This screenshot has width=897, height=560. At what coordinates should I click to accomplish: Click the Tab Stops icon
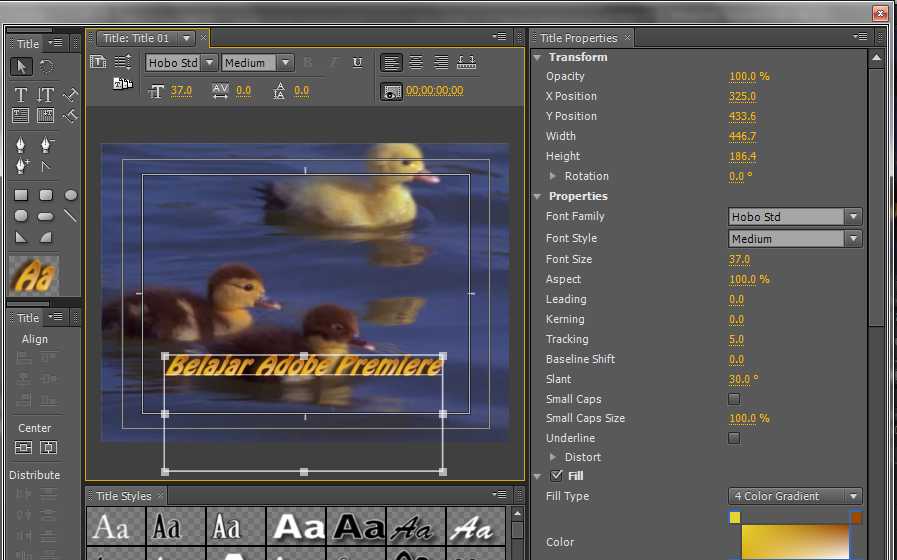tap(466, 62)
